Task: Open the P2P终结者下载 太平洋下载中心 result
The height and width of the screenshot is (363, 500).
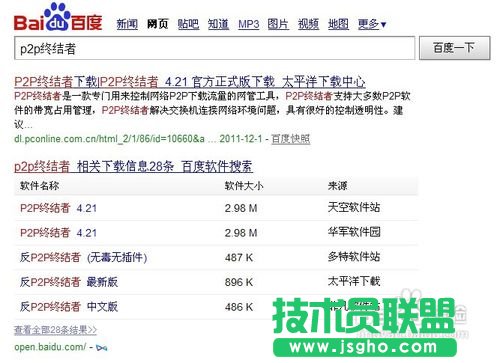Action: (190, 82)
